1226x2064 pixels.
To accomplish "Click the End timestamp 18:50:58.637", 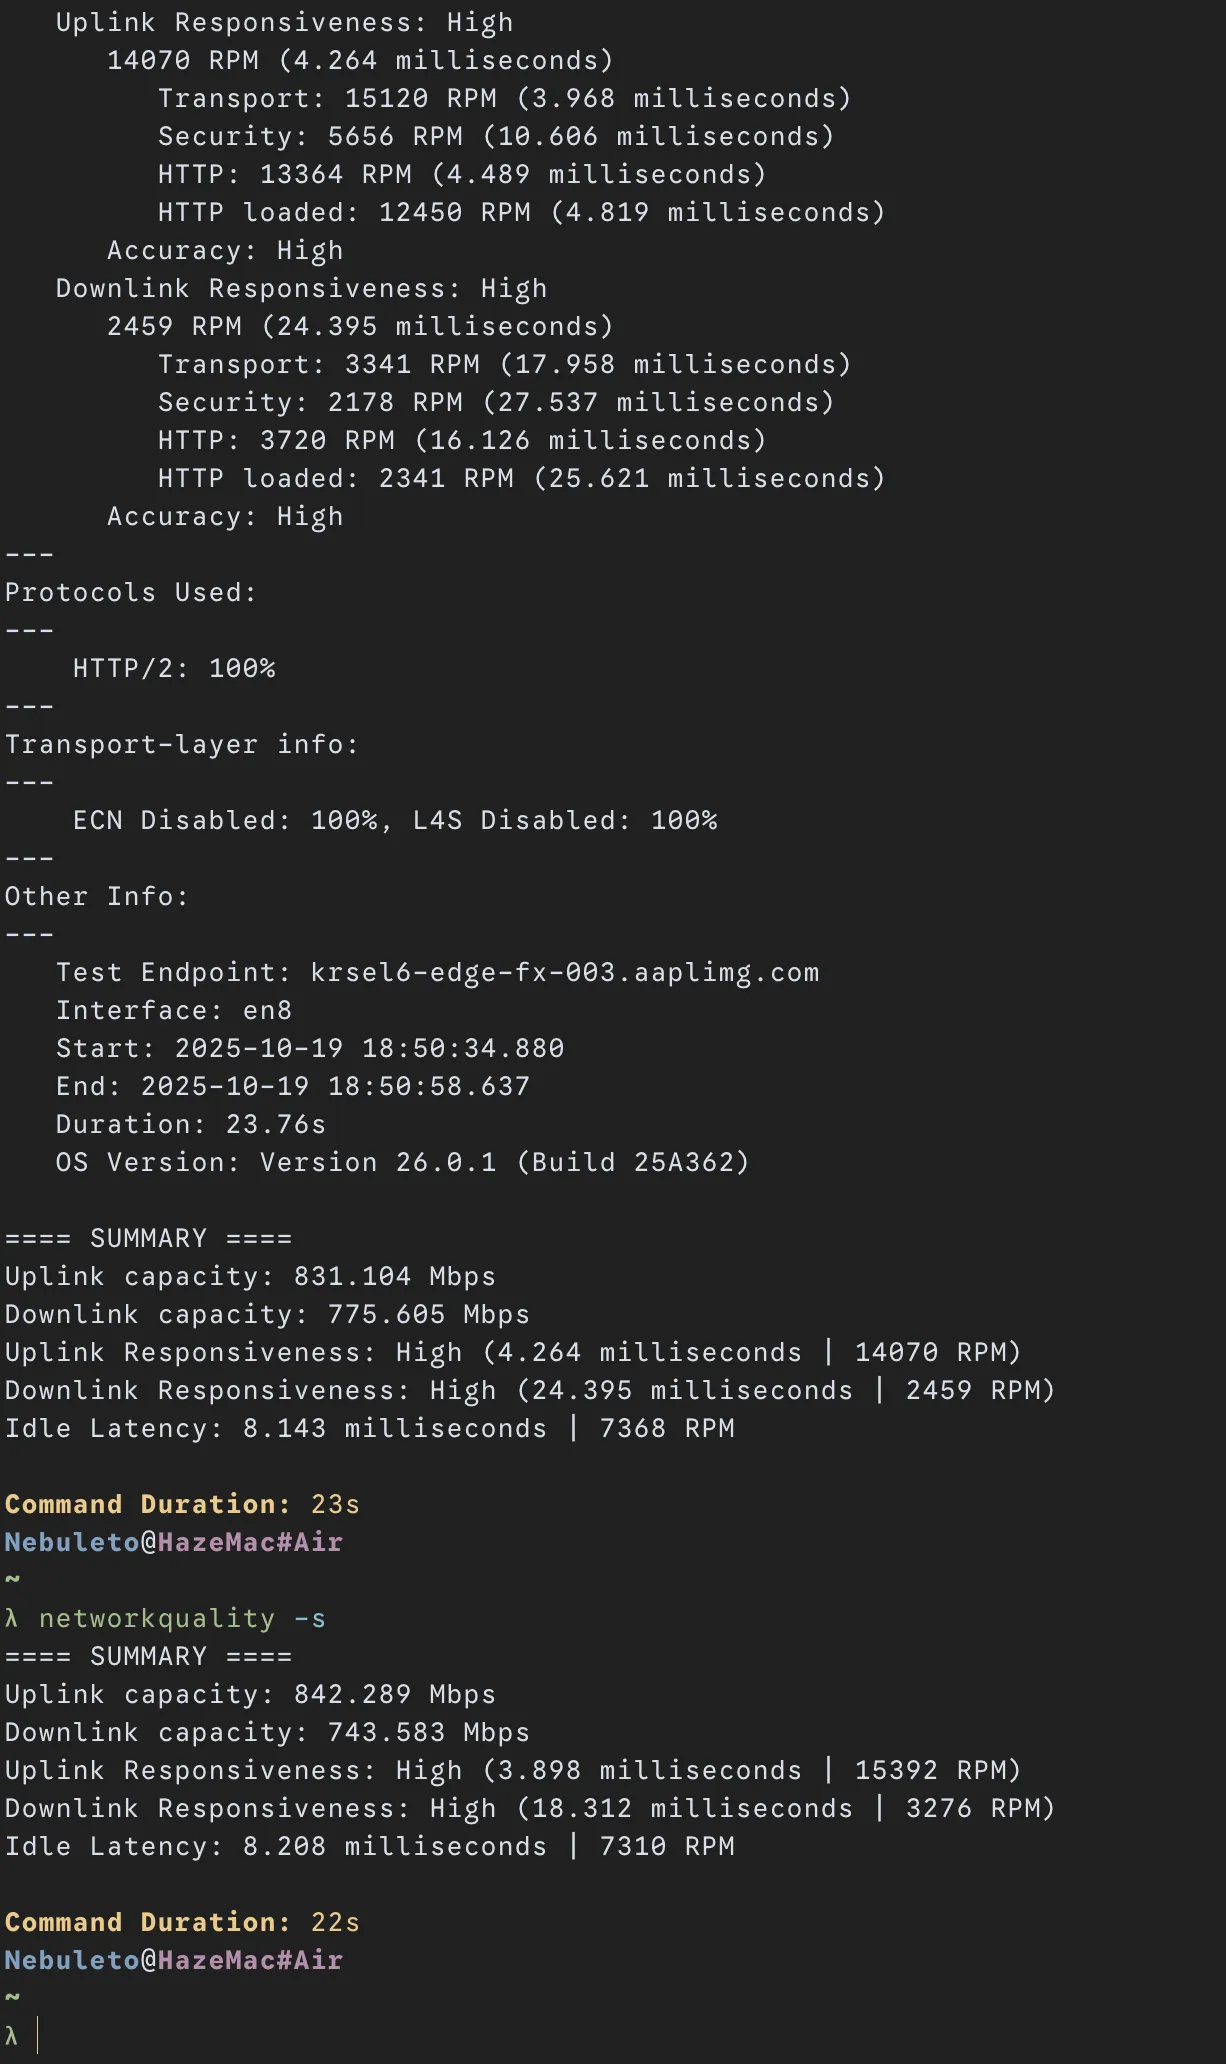I will coord(334,1087).
